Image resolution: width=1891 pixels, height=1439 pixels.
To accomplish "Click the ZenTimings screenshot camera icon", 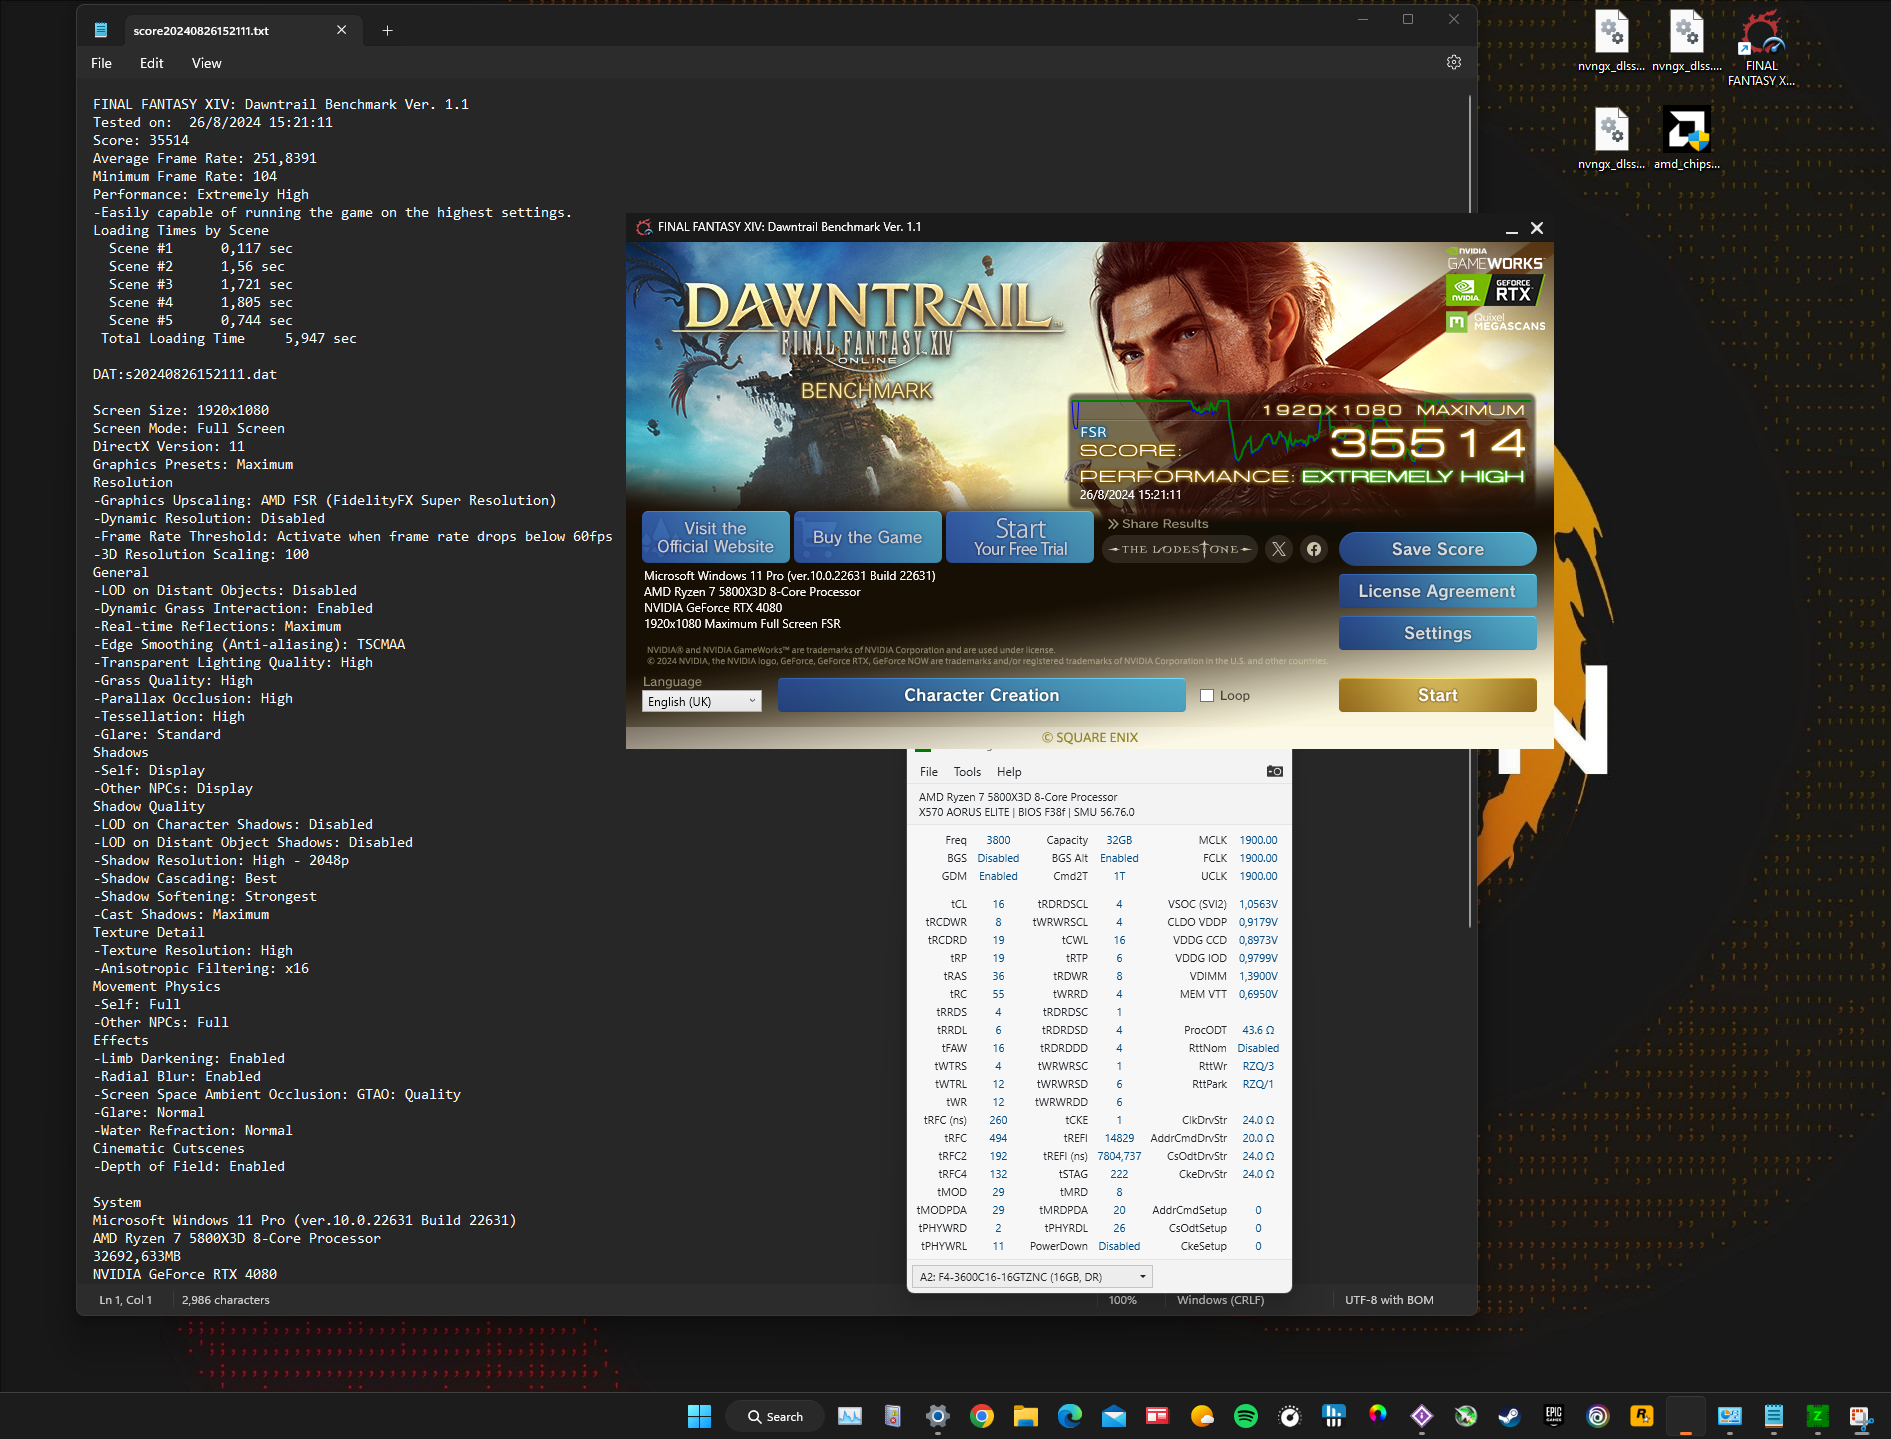I will point(1274,771).
